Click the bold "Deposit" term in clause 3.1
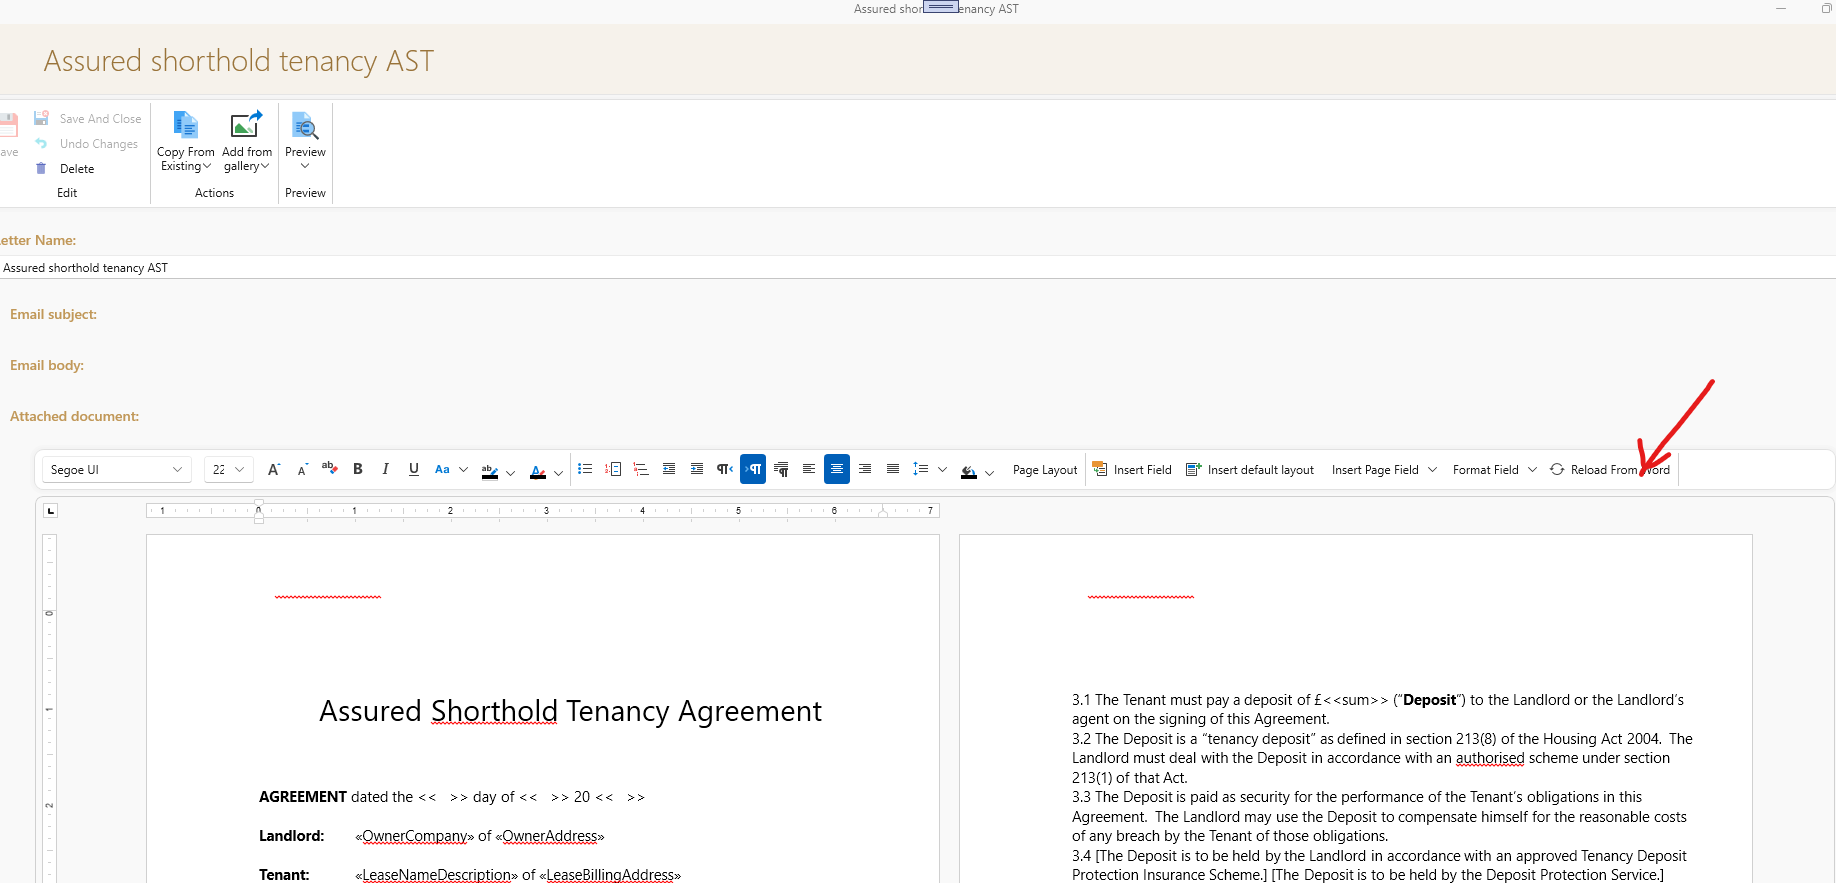This screenshot has height=883, width=1836. (1429, 700)
